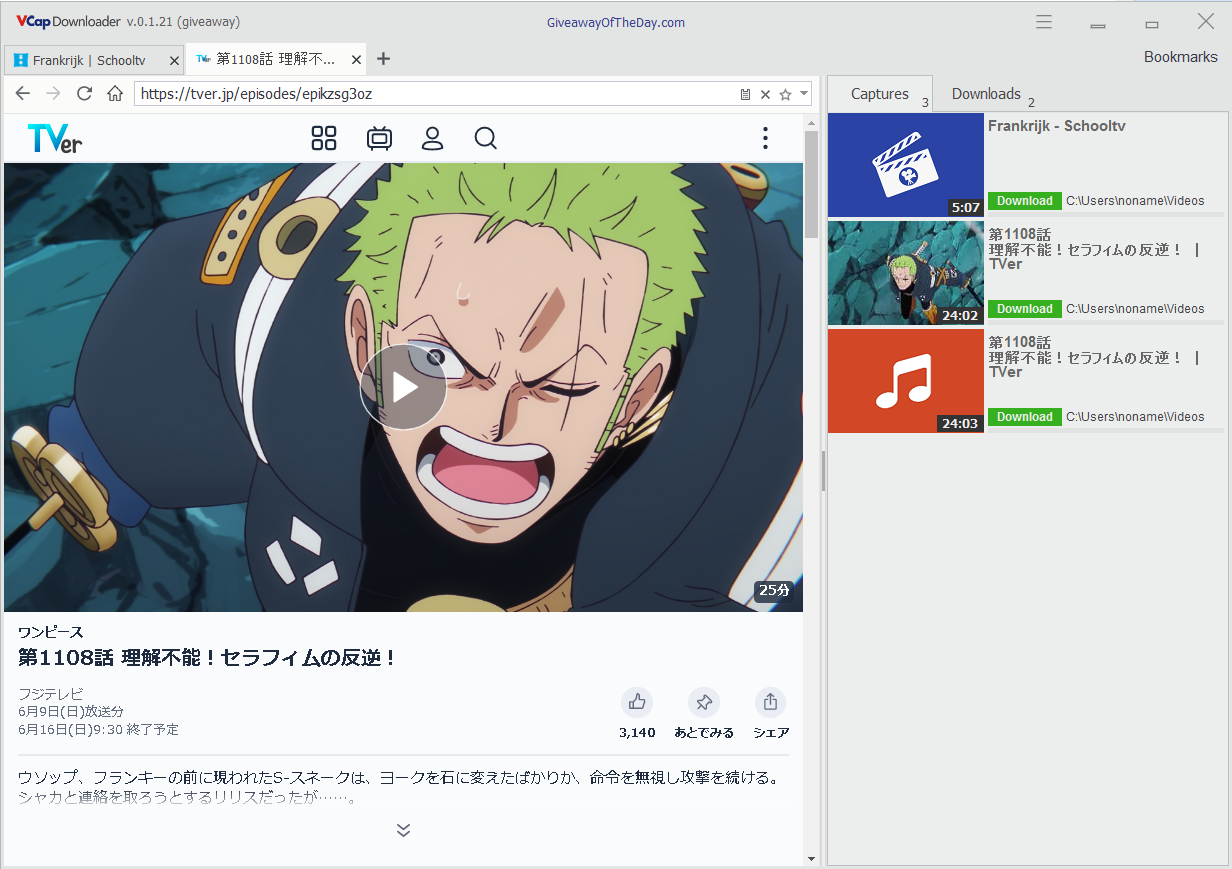Viewport: 1232px width, 869px height.
Task: Click the フジテレビ broadcaster name
Action: click(51, 694)
